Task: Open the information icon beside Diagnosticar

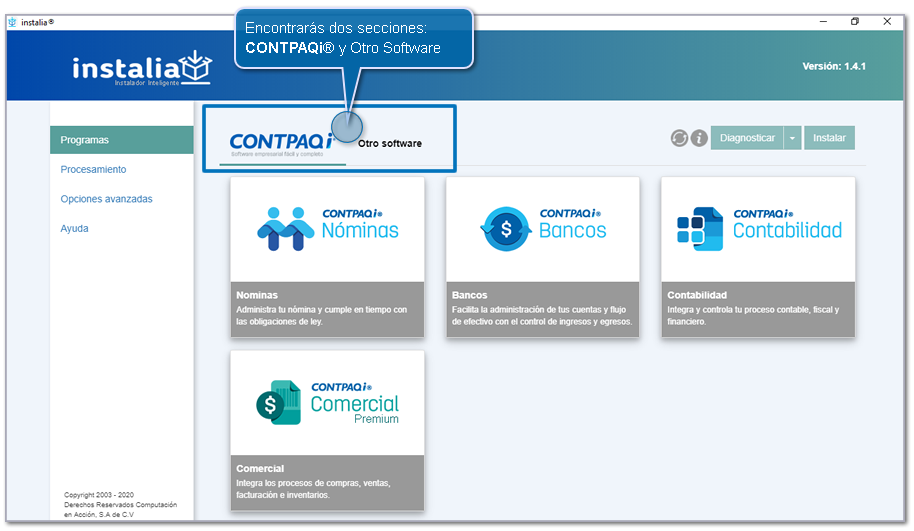Action: click(699, 138)
